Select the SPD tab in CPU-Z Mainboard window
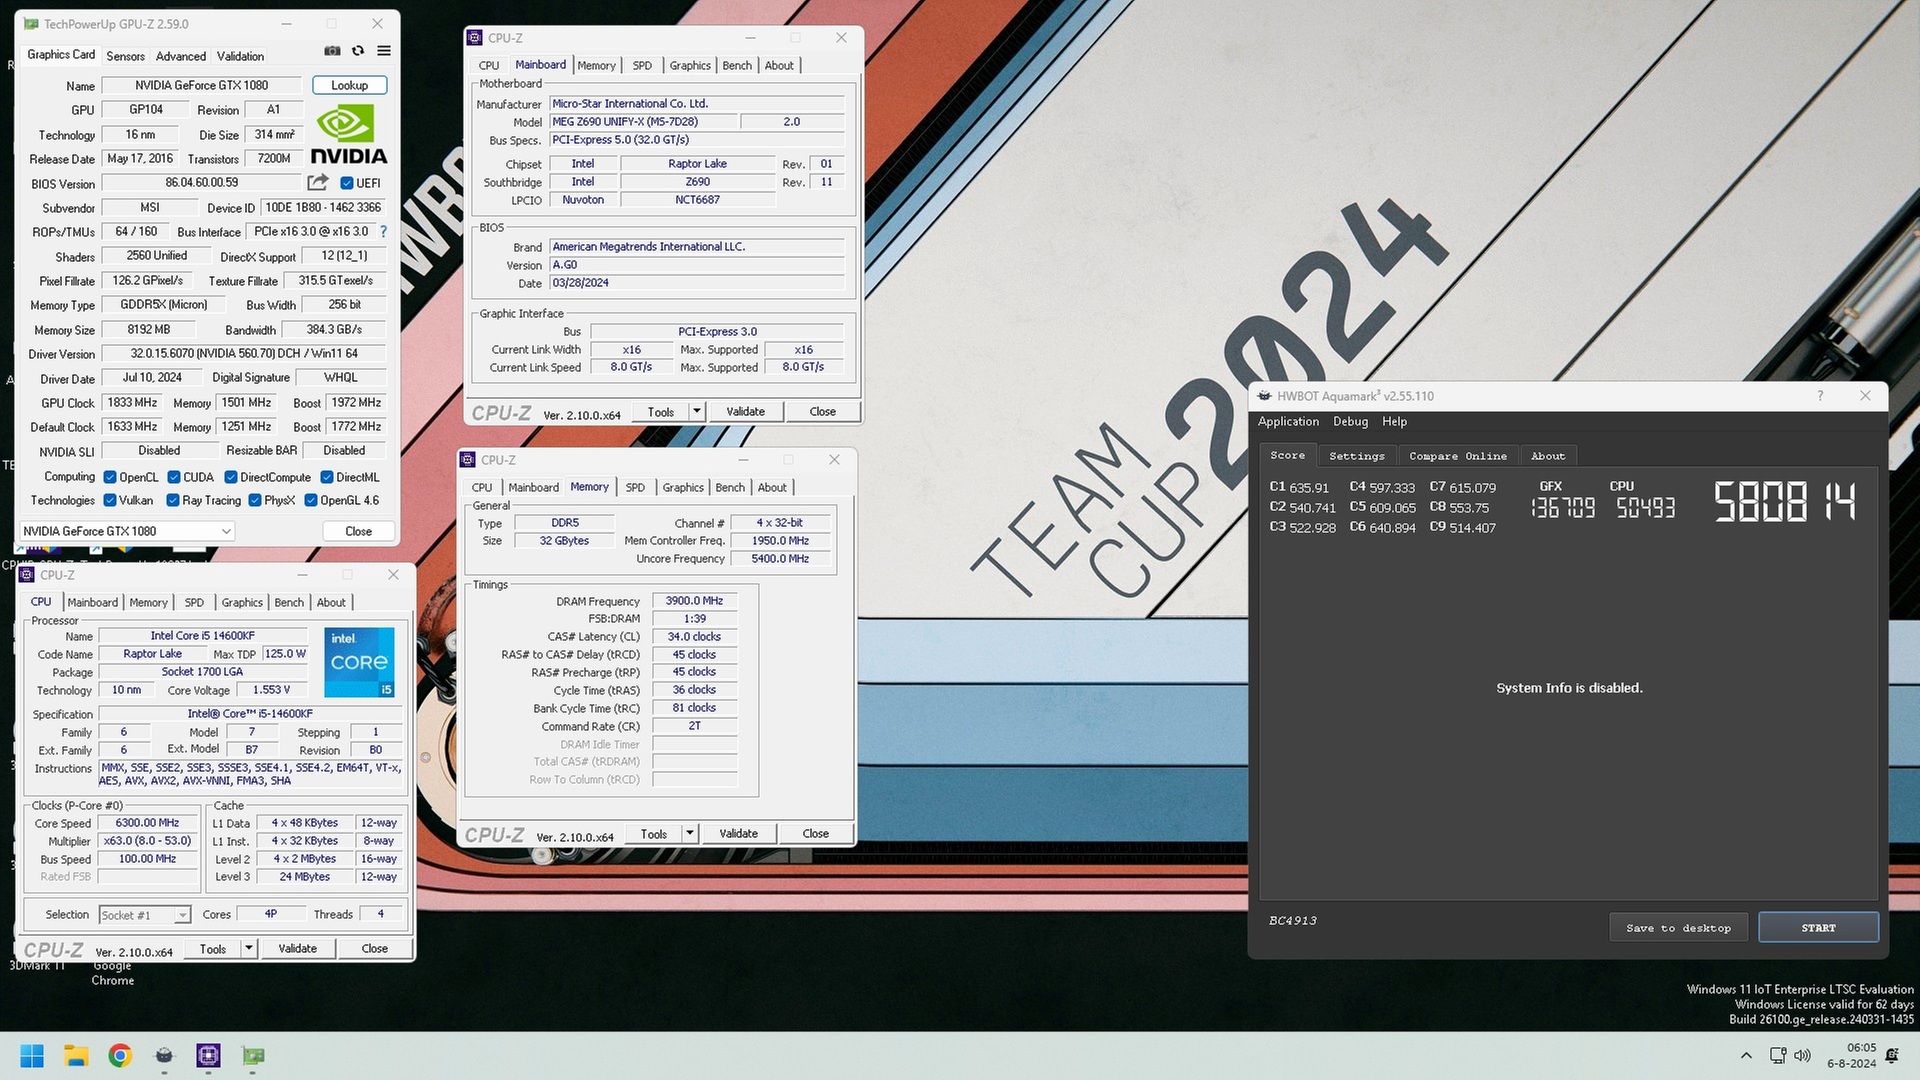Image resolution: width=1920 pixels, height=1080 pixels. click(x=642, y=65)
